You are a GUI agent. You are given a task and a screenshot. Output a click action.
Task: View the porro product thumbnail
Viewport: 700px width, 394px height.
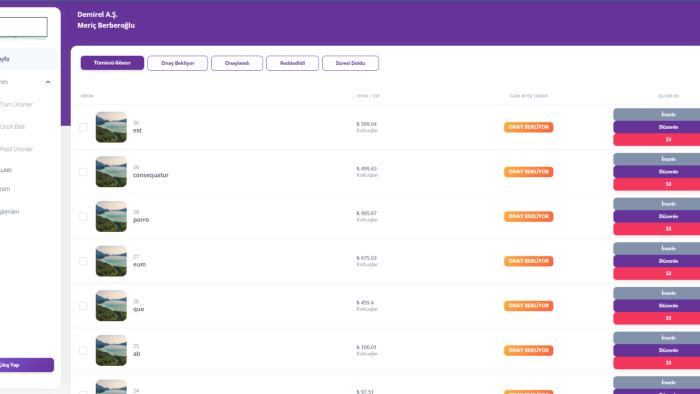click(111, 216)
